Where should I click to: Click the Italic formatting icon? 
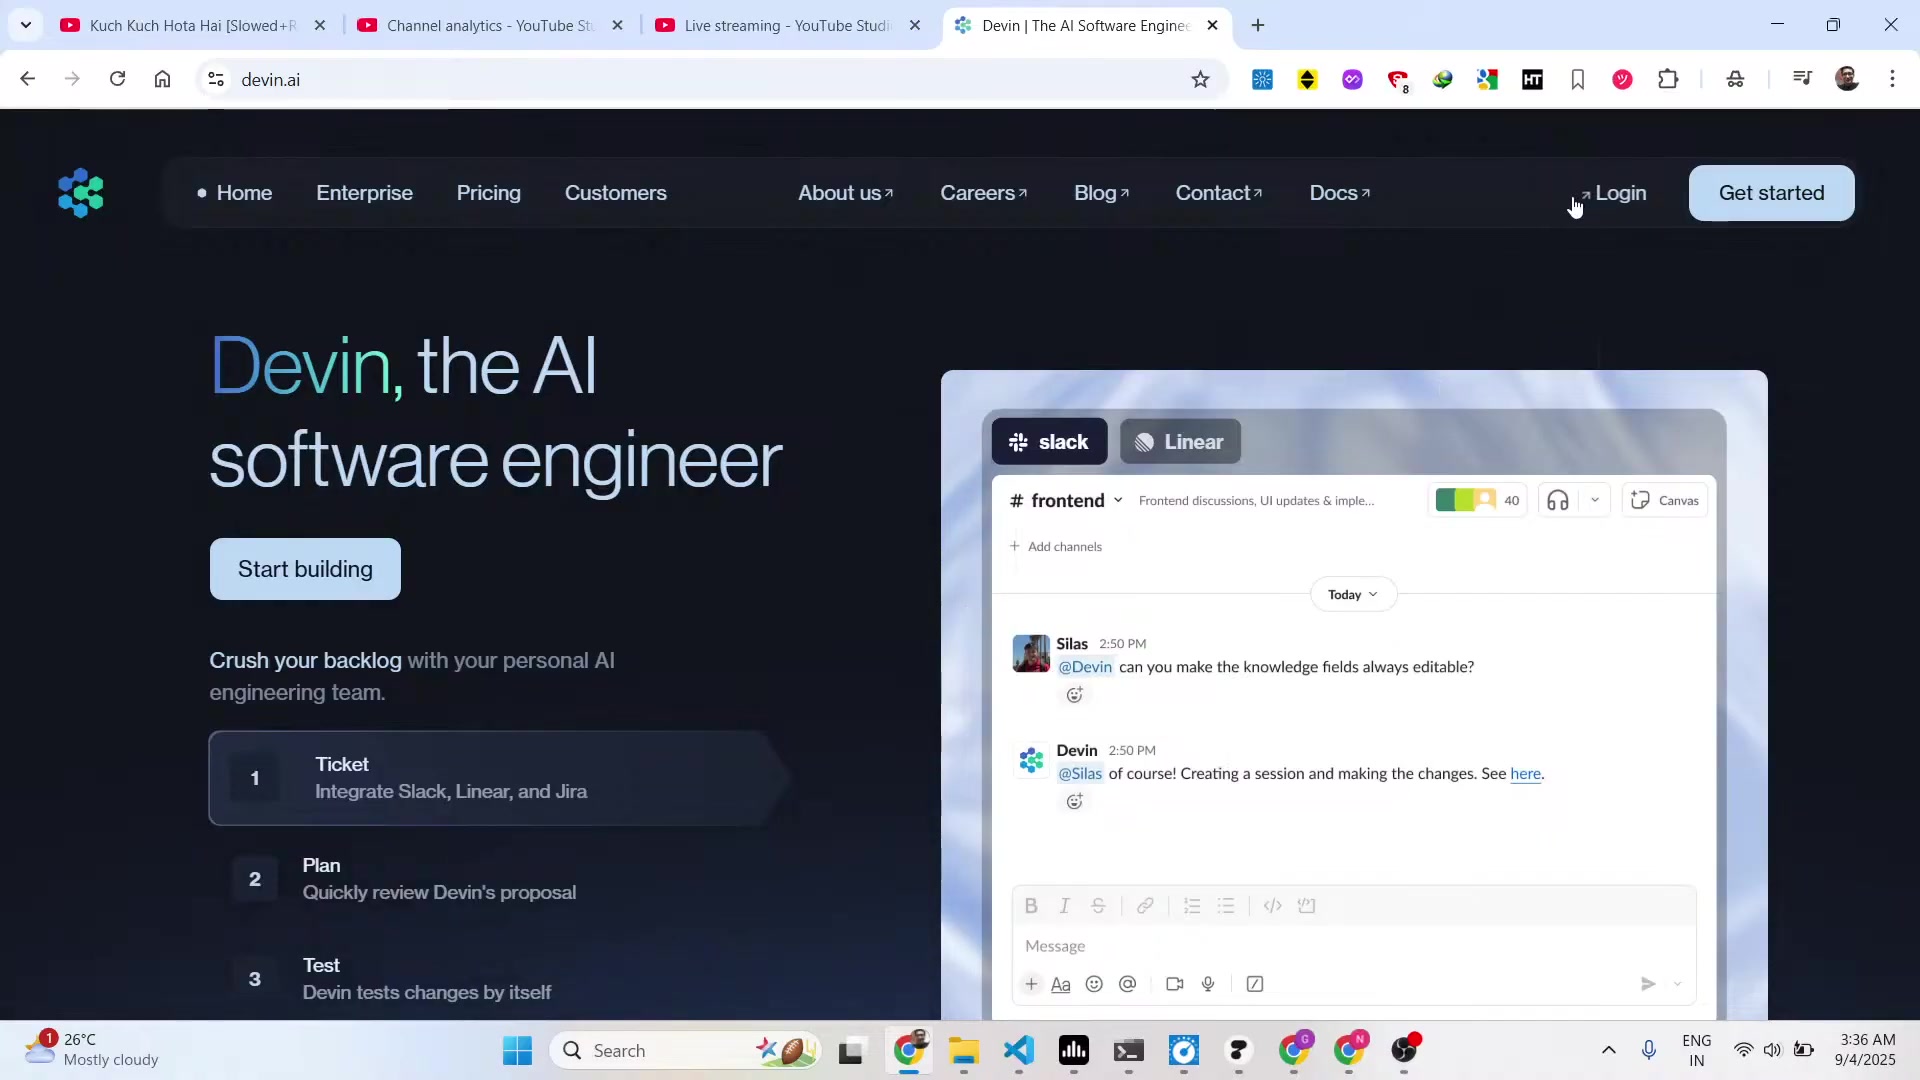1064,906
